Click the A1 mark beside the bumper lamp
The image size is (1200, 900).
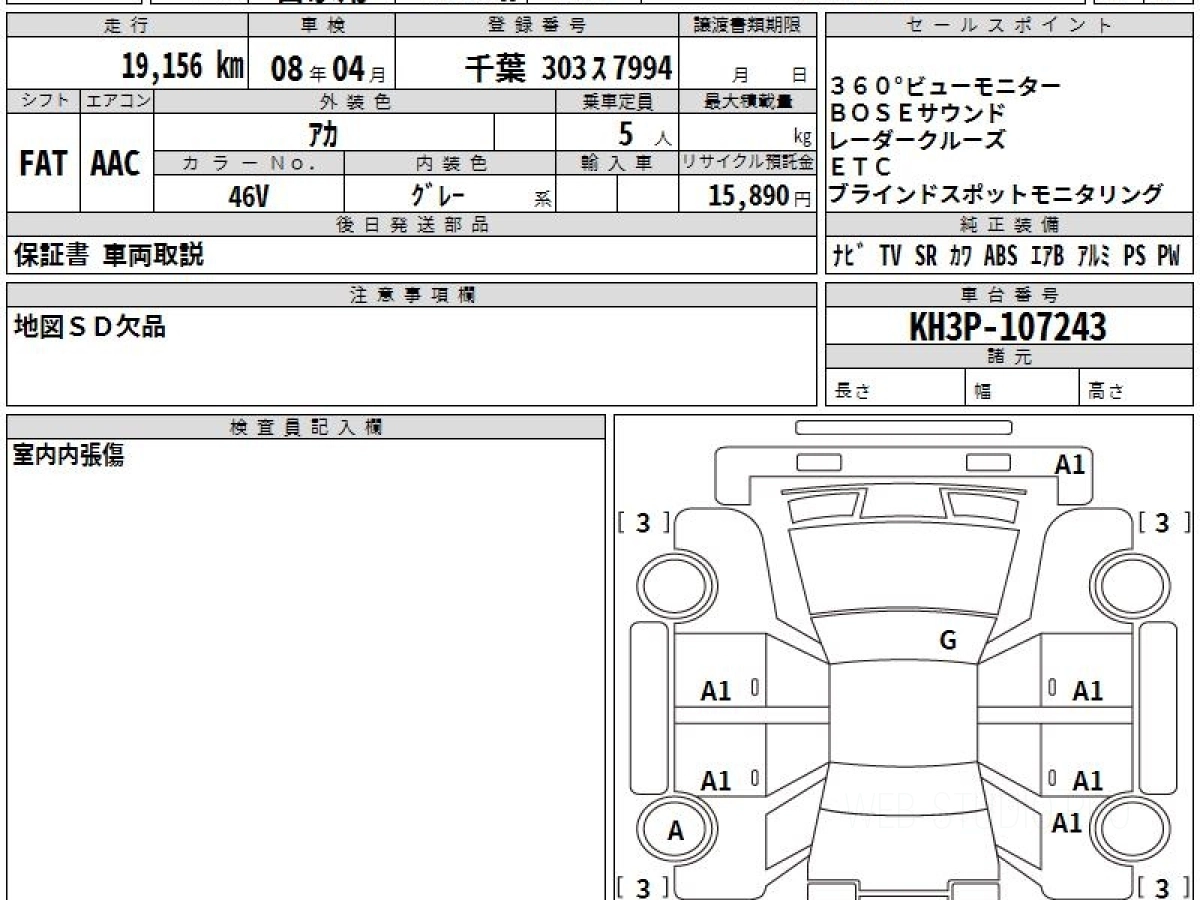click(1070, 464)
